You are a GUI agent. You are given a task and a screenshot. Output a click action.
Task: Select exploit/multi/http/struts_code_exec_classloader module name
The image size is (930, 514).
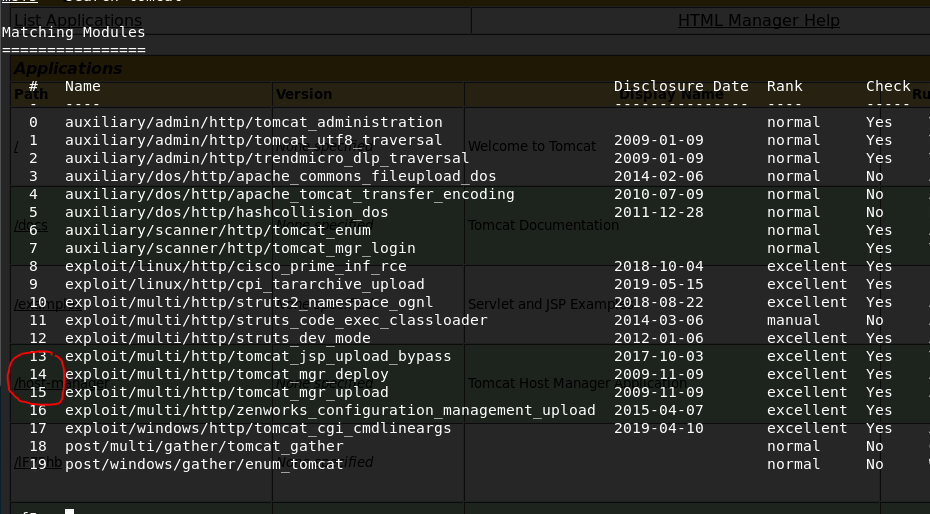(276, 320)
